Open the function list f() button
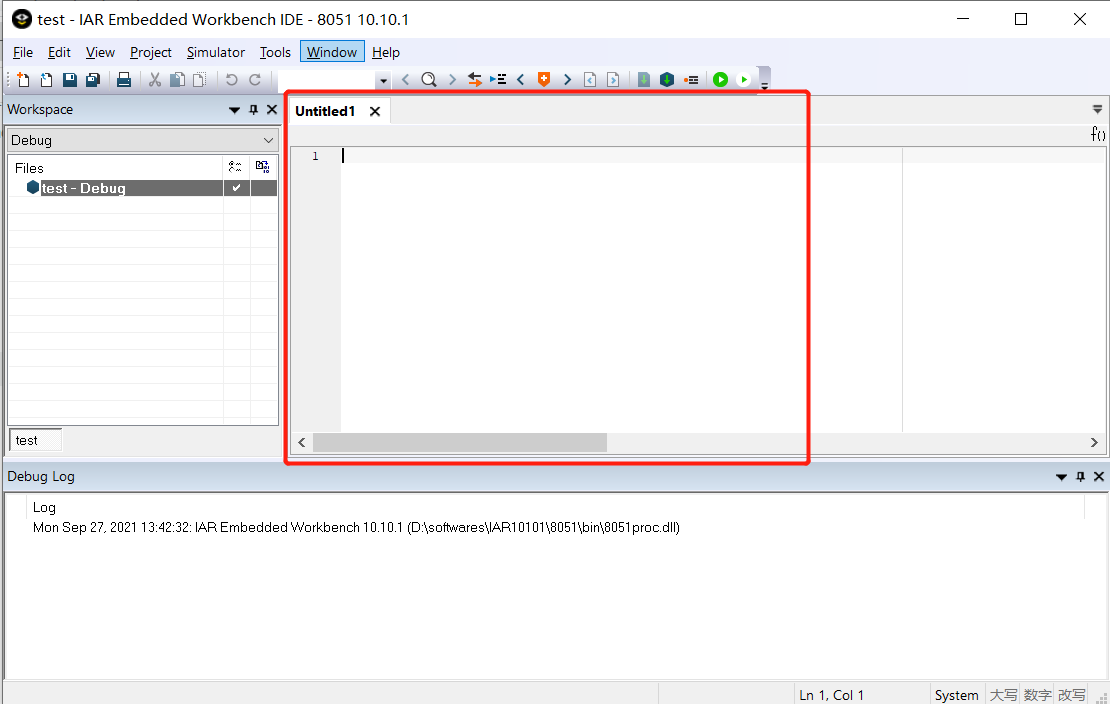 (x=1098, y=133)
